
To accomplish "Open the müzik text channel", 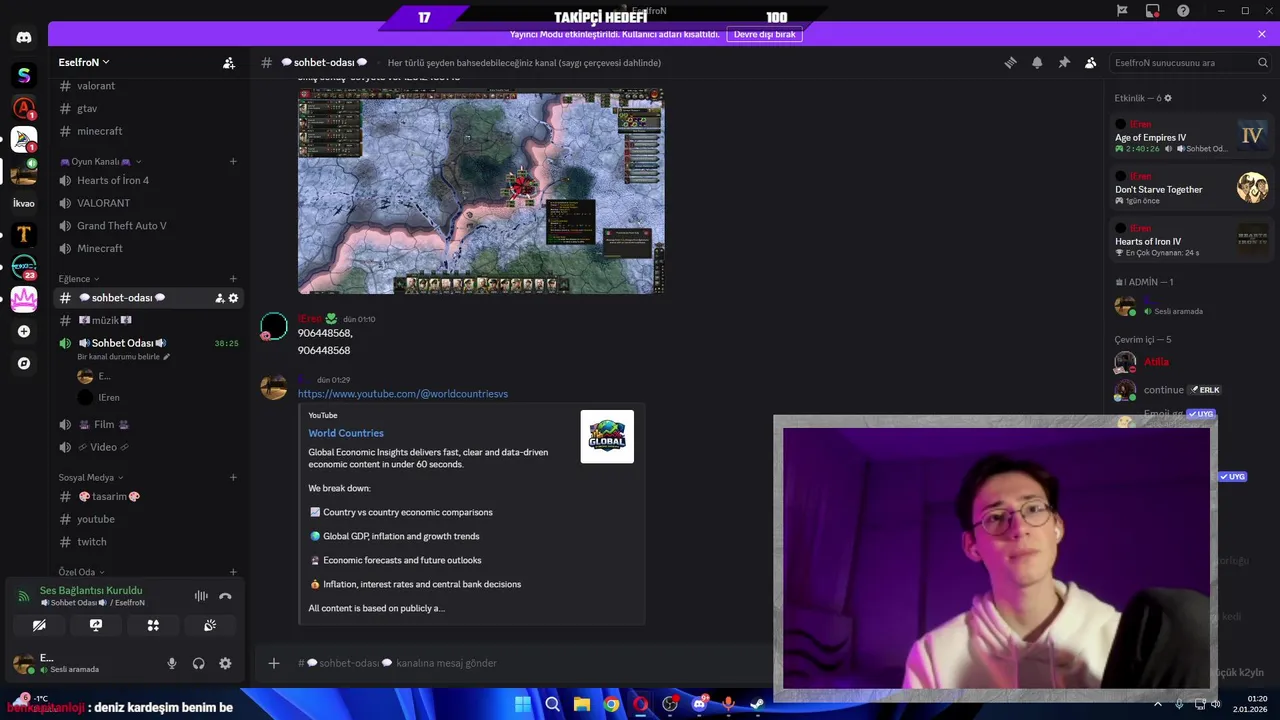I will [147, 320].
